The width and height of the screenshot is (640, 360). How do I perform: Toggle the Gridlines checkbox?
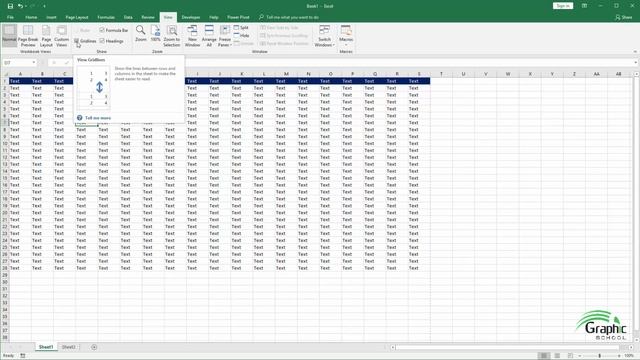76,41
